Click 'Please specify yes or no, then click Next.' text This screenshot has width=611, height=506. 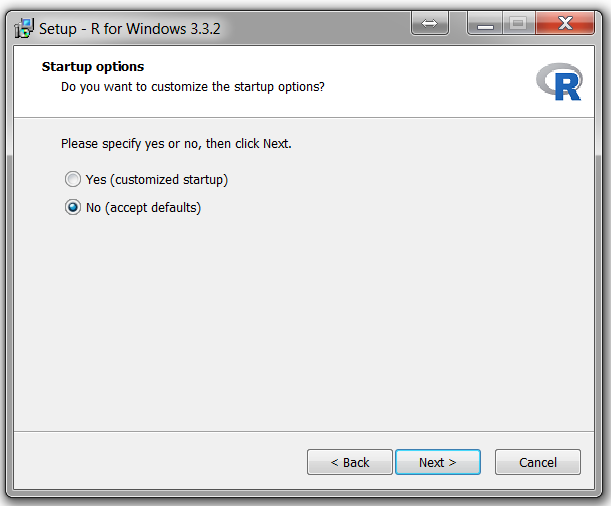pos(176,144)
